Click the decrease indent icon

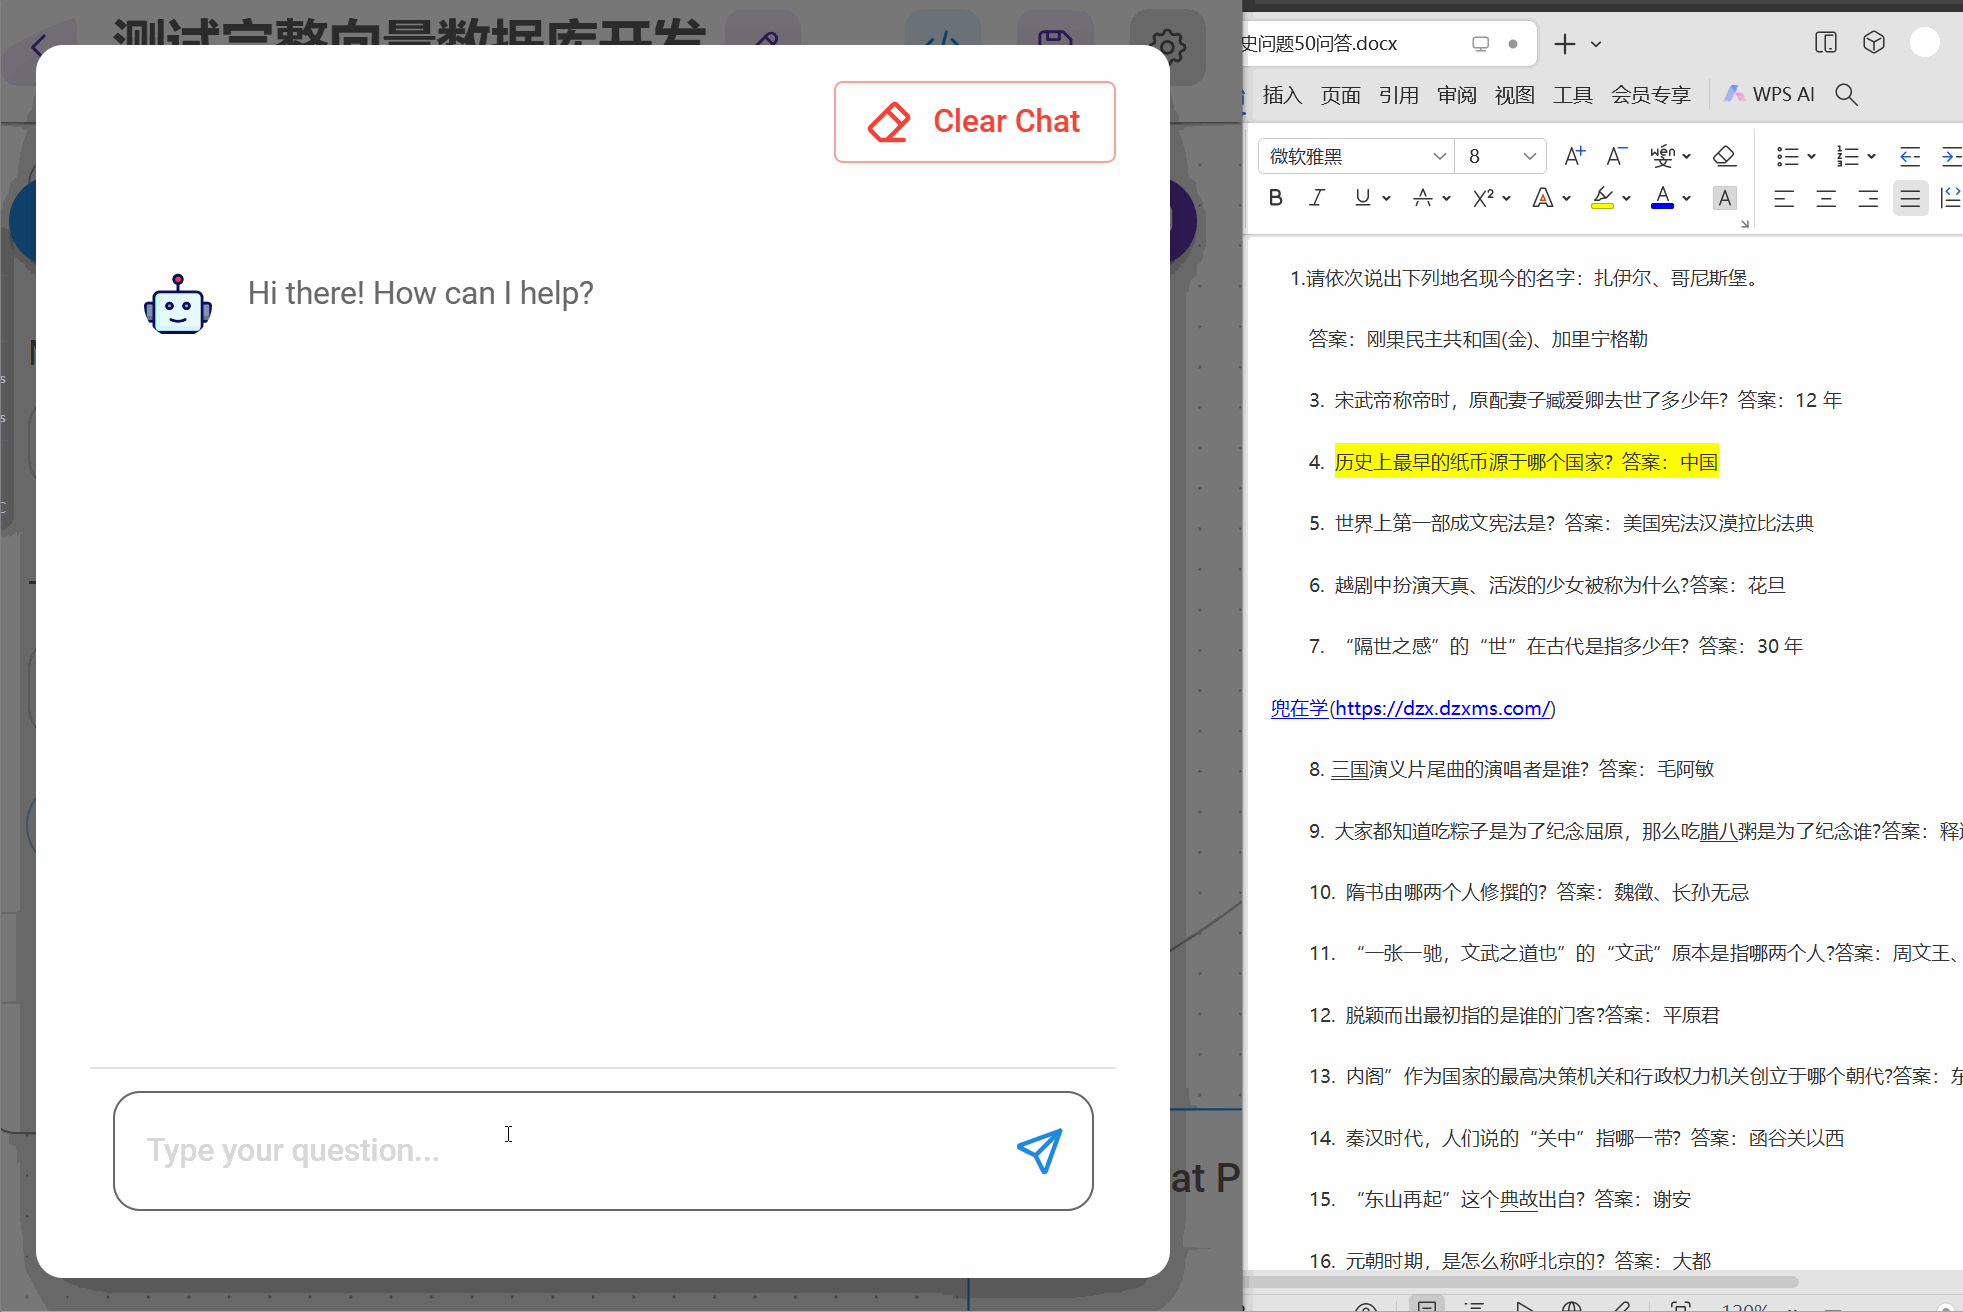point(1909,156)
